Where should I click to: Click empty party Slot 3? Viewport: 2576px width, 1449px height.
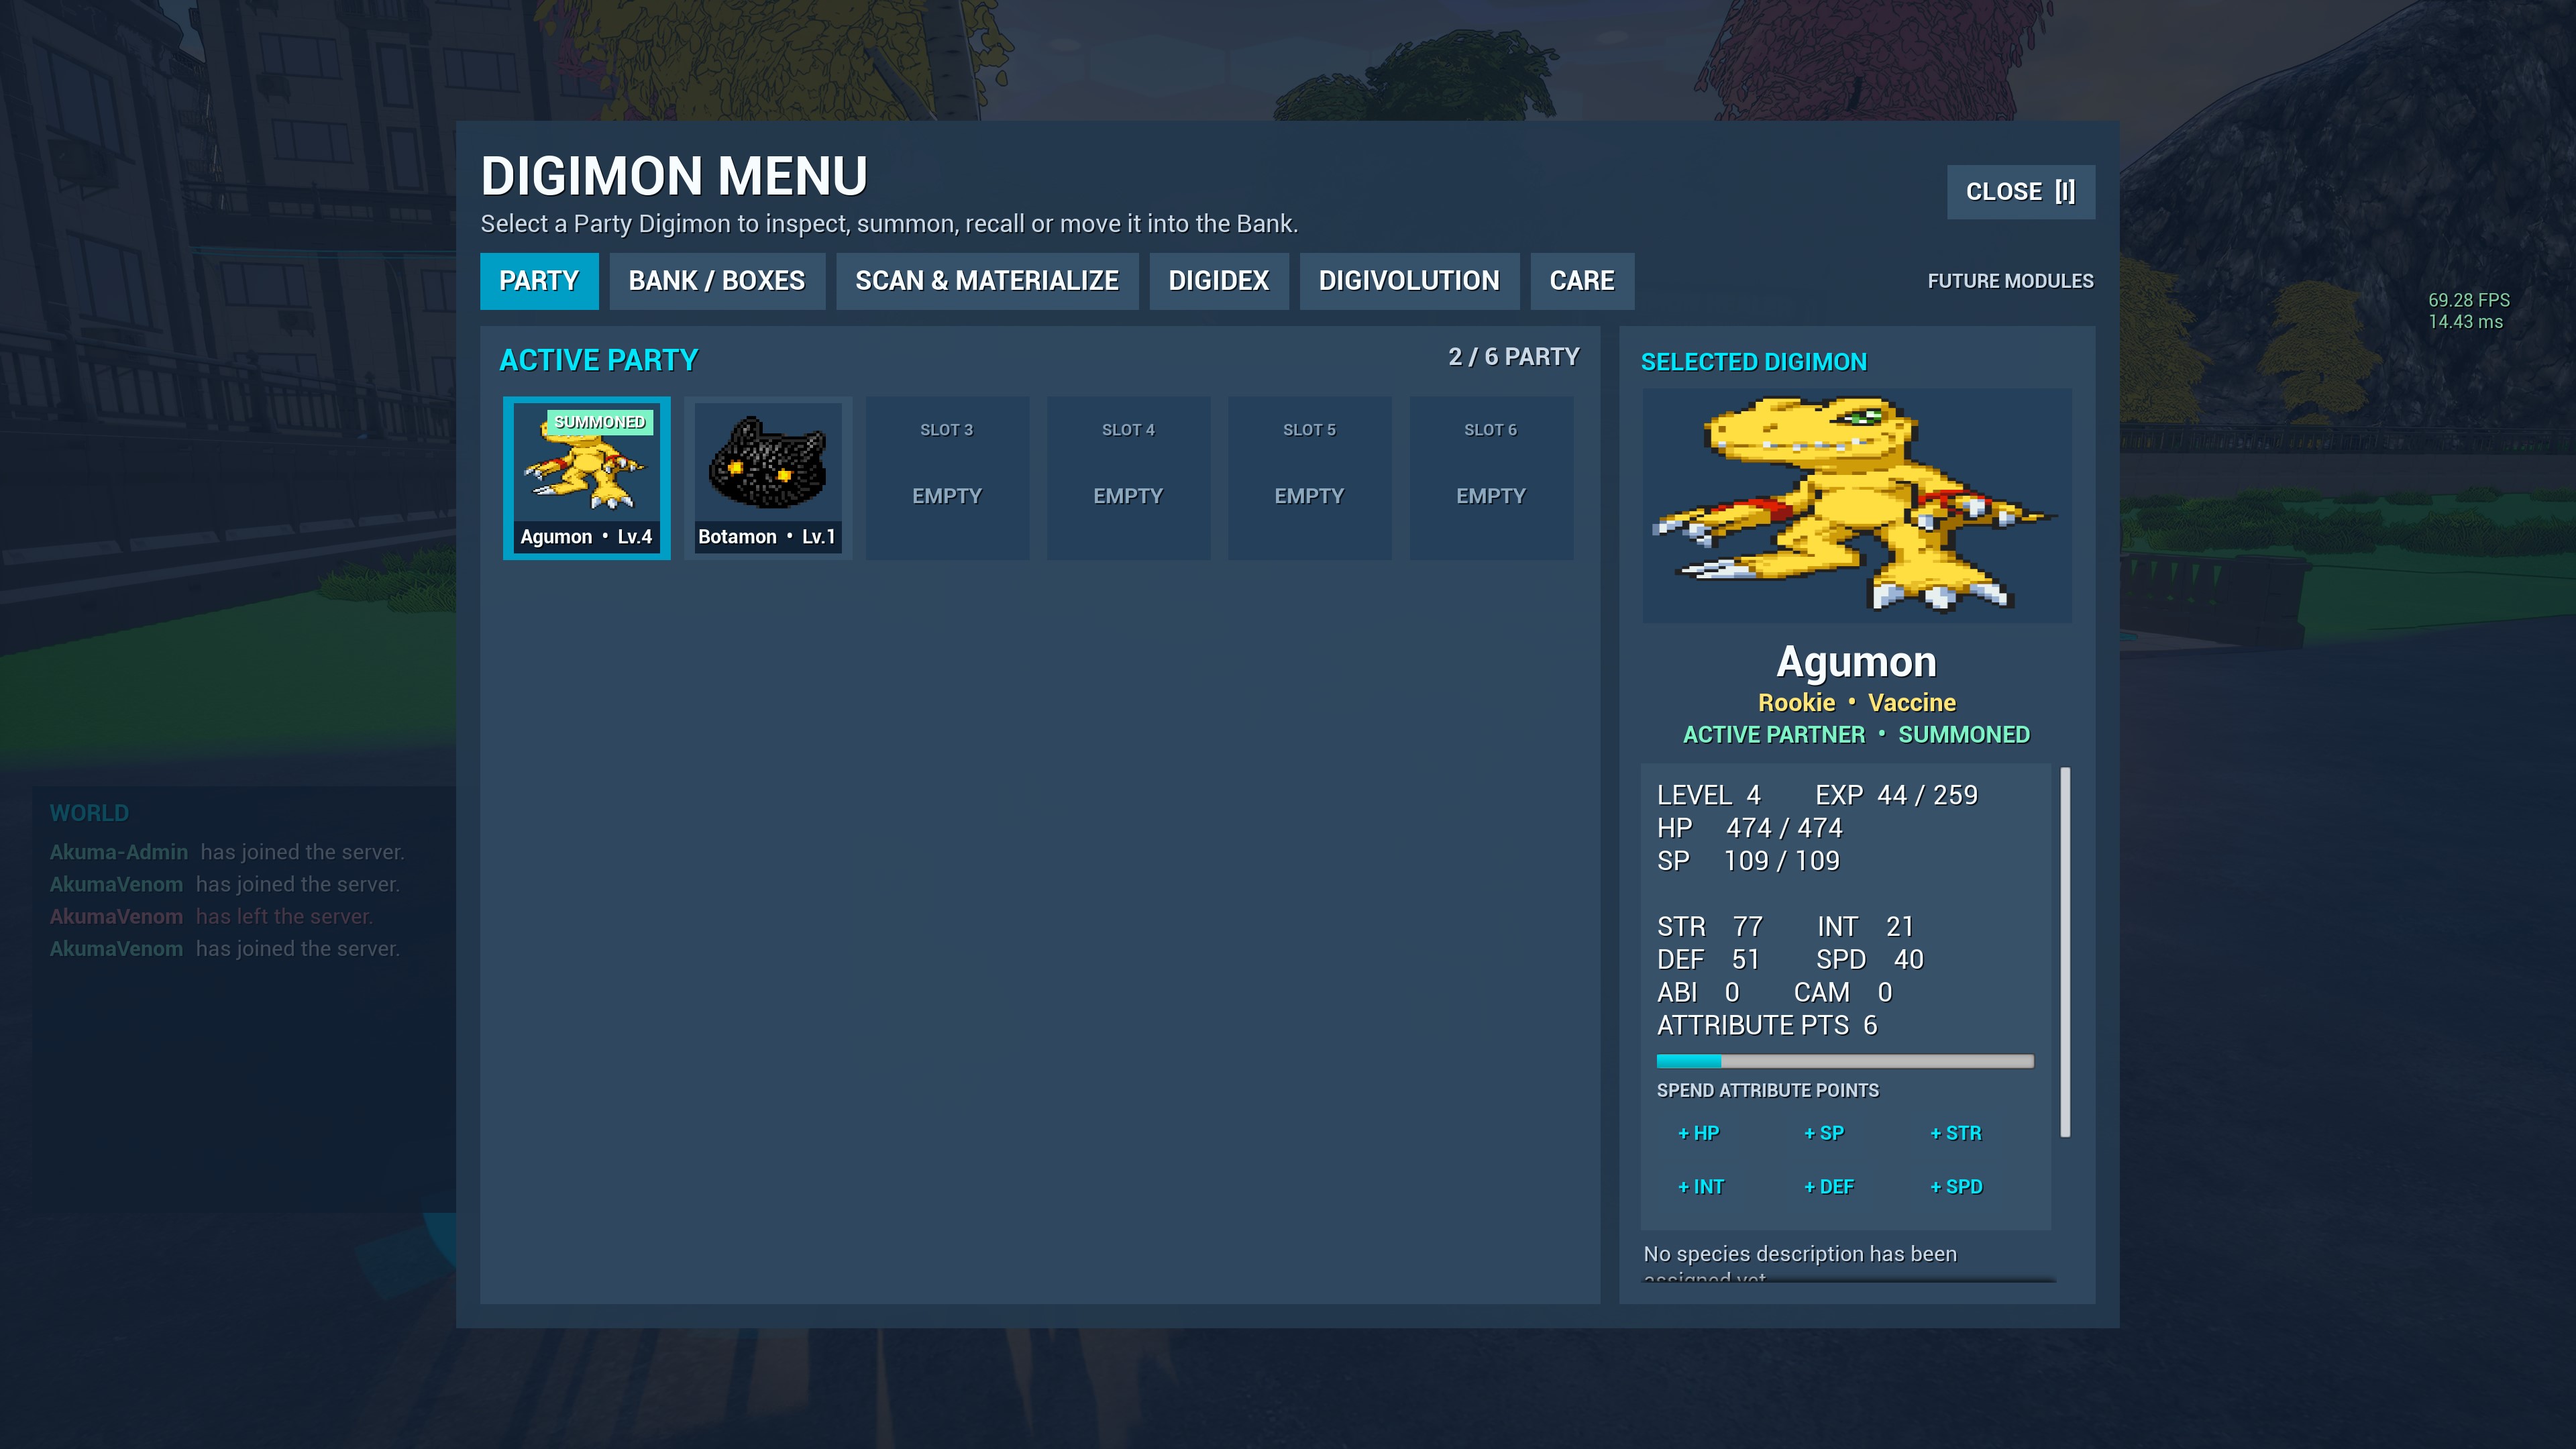pyautogui.click(x=947, y=478)
